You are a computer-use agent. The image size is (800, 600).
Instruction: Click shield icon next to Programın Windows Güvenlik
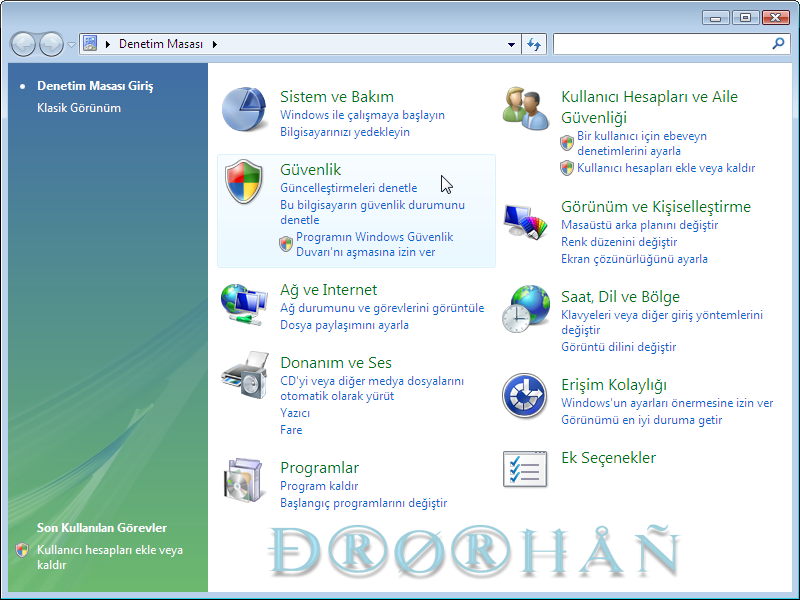click(x=286, y=244)
